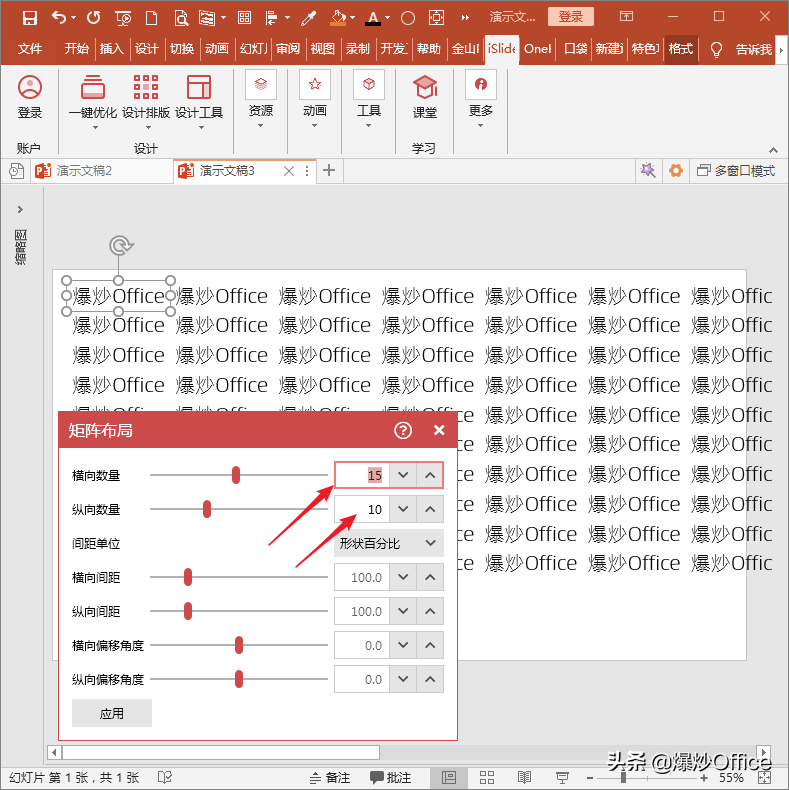
Task: Click the help question mark in 矩阵布局 dialog
Action: pyautogui.click(x=403, y=430)
